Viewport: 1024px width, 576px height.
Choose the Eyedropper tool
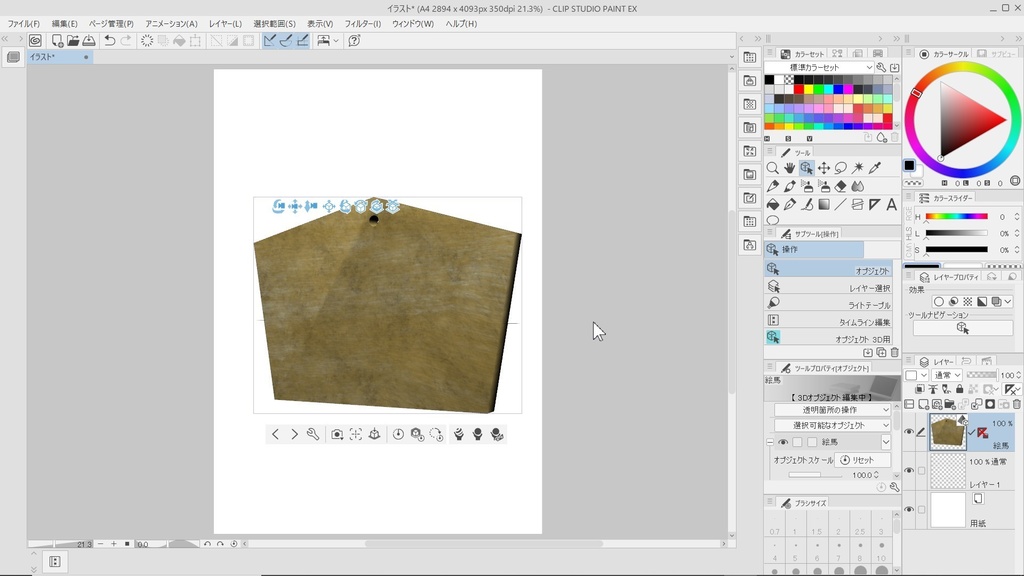(875, 168)
